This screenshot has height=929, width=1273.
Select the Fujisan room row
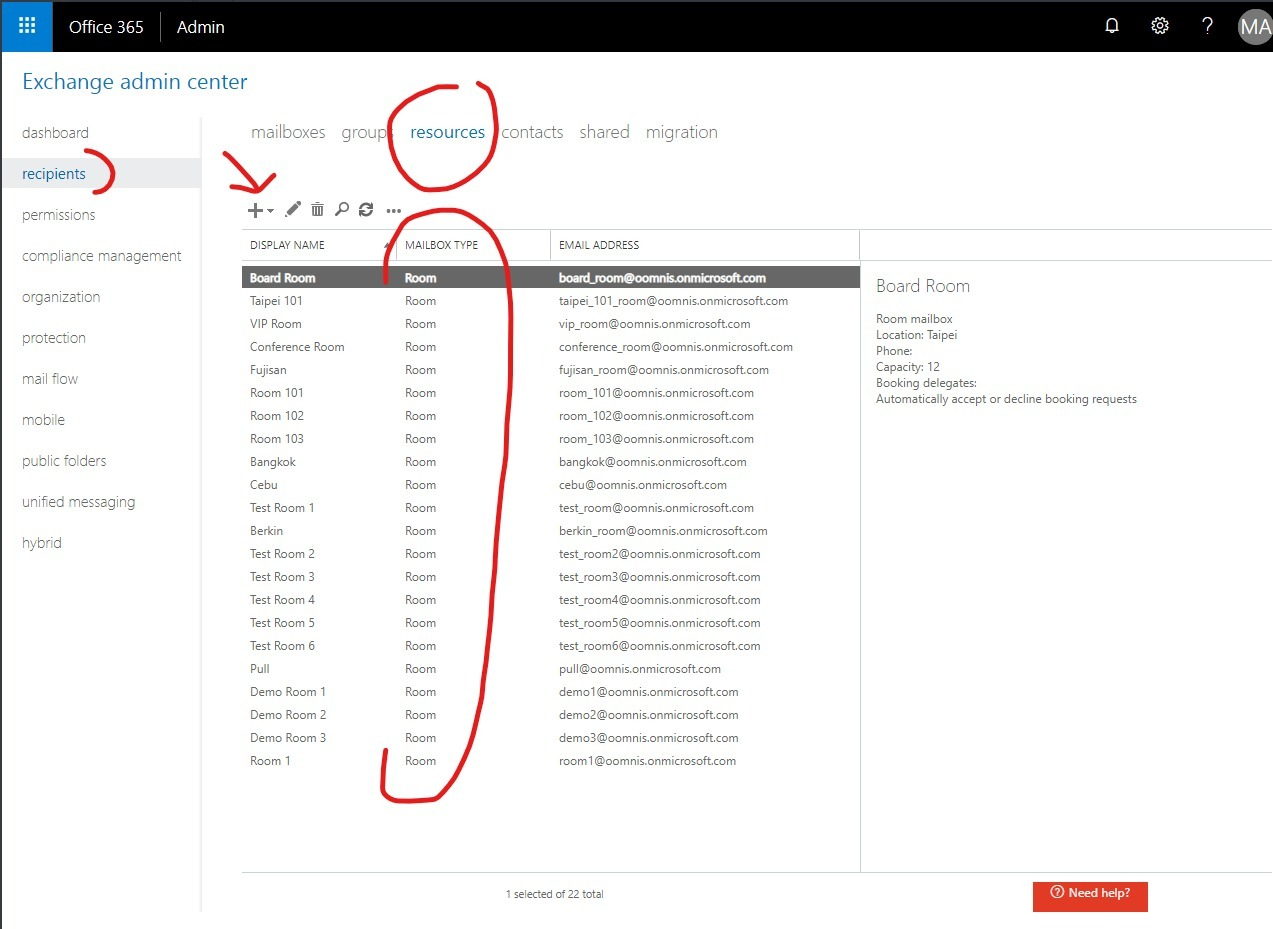coord(551,370)
